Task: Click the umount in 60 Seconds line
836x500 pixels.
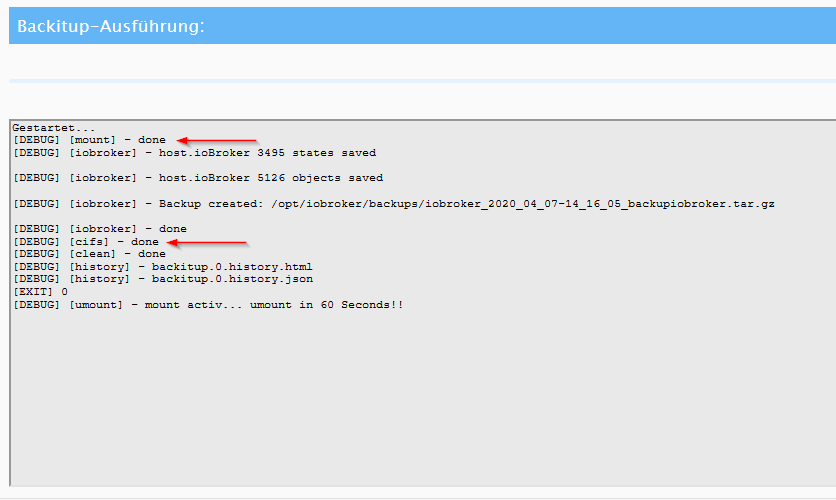Action: pyautogui.click(x=208, y=305)
